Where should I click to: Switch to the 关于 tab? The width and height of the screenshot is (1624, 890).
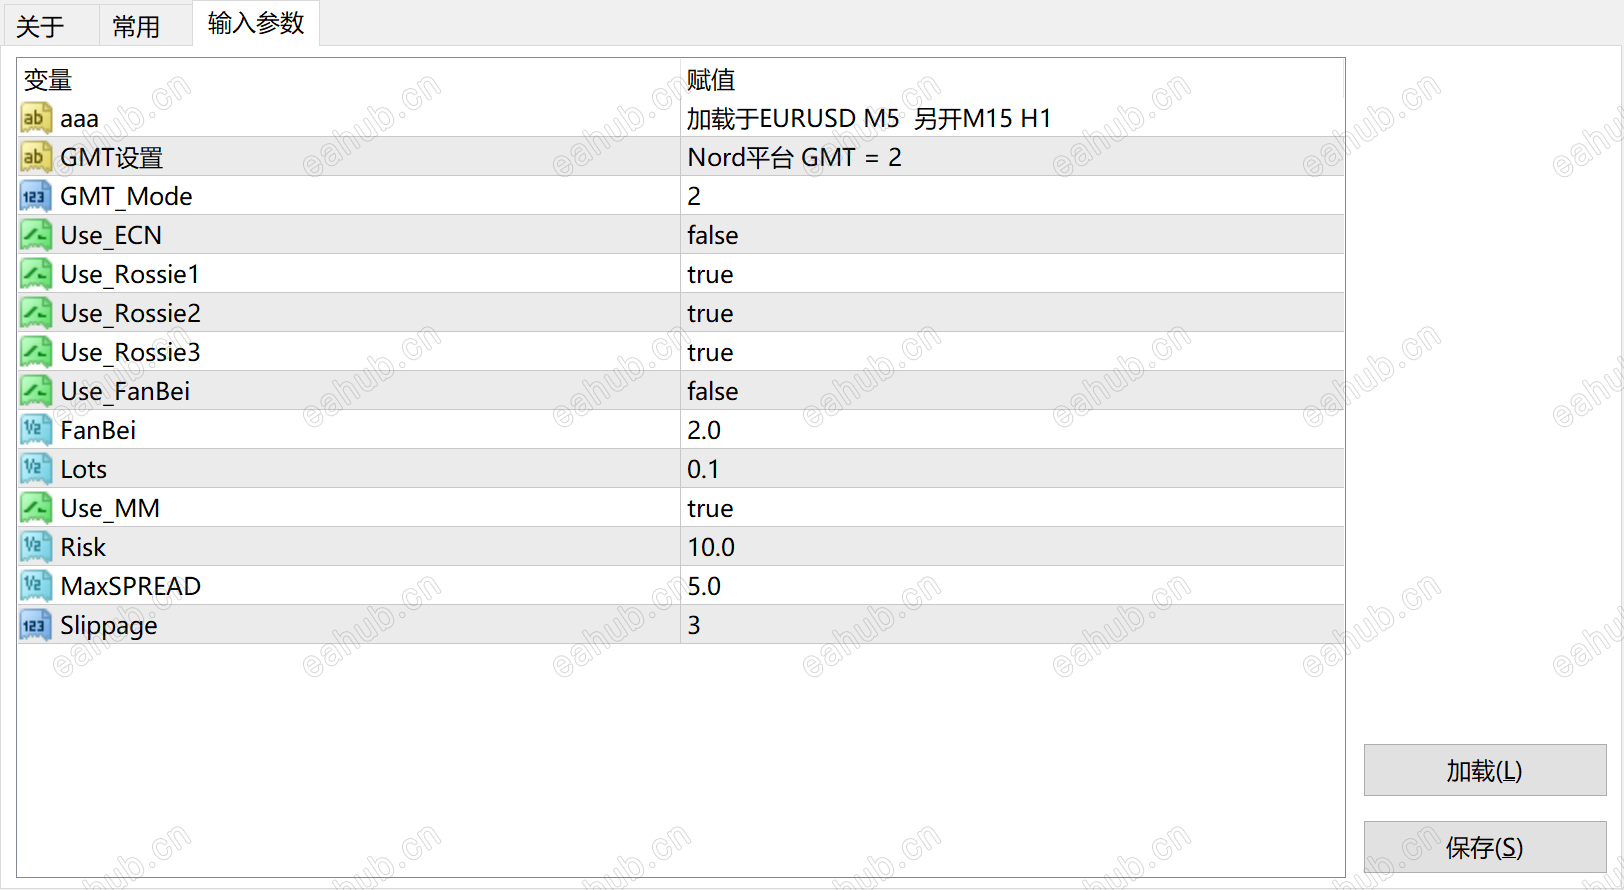(x=41, y=26)
